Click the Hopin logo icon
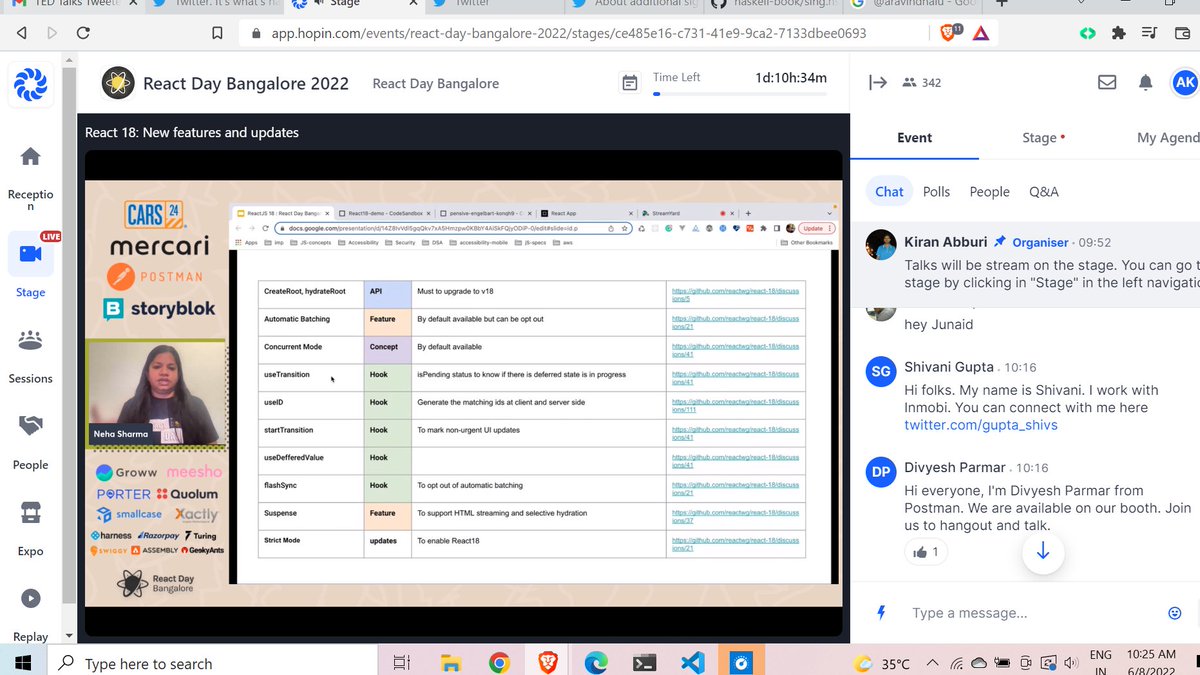This screenshot has height=675, width=1200. [30, 84]
